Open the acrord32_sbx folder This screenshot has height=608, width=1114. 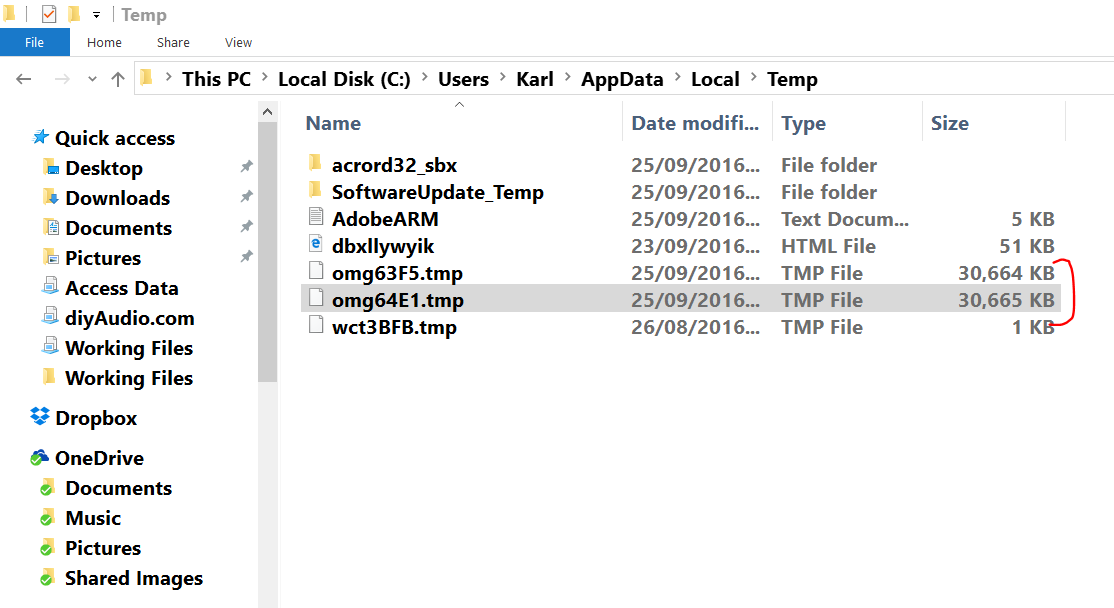(394, 165)
